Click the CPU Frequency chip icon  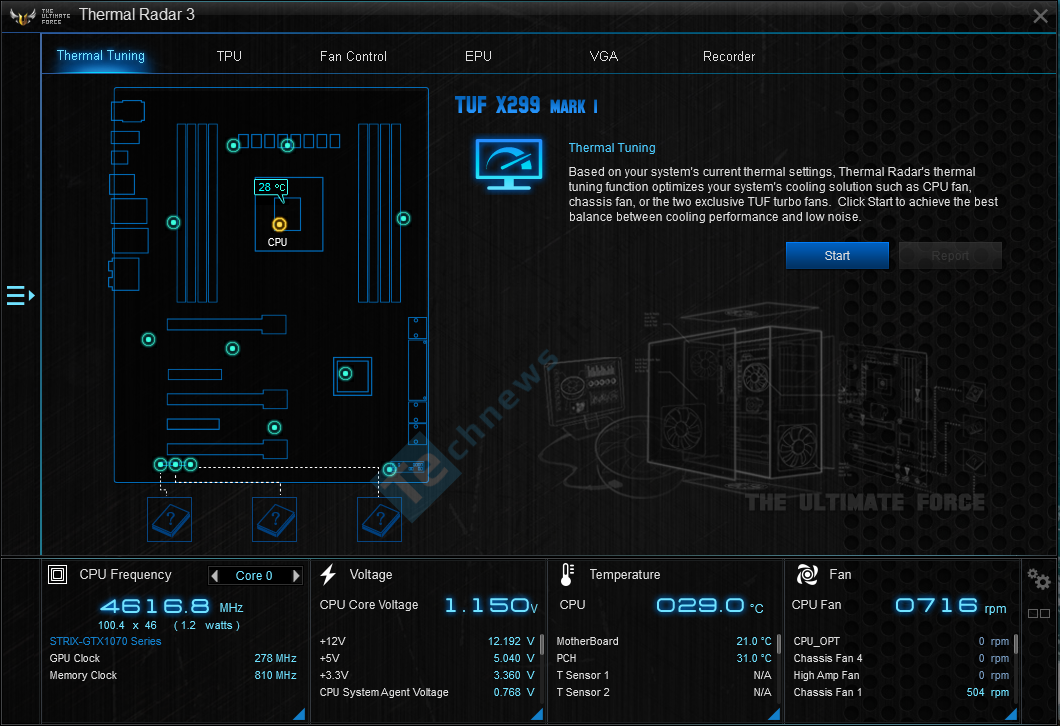point(57,575)
